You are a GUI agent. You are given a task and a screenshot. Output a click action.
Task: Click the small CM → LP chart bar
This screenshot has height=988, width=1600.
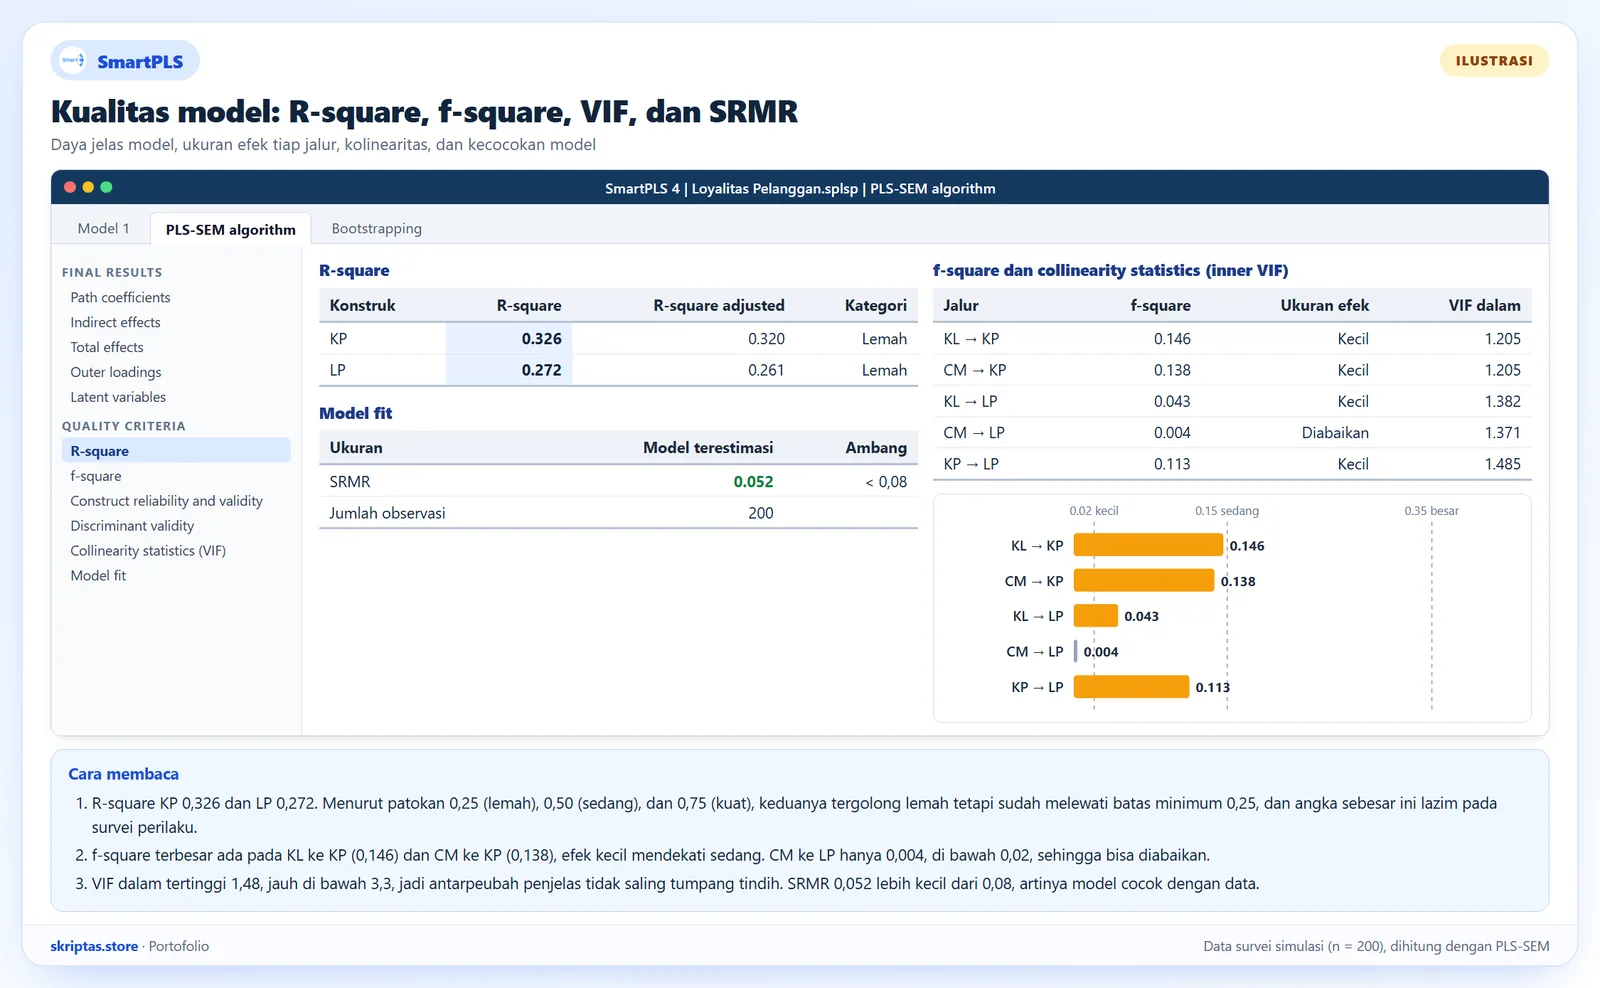pos(1076,651)
